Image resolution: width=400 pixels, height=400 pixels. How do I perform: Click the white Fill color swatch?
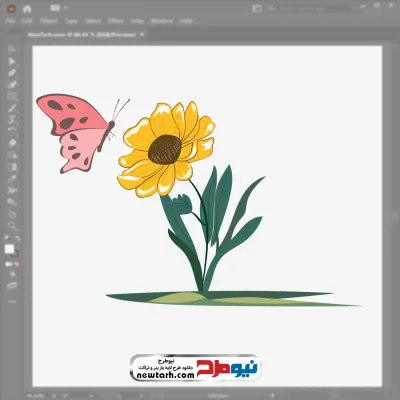[x=9, y=249]
